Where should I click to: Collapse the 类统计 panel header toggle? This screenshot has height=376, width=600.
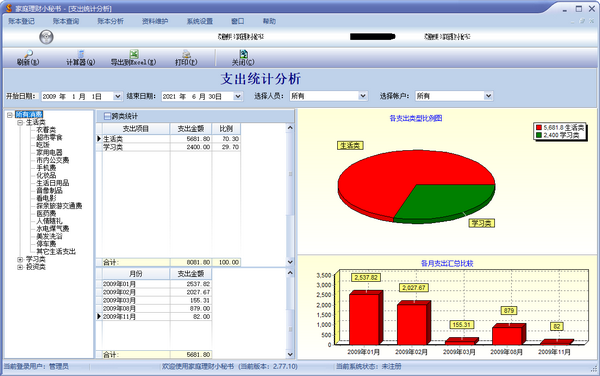[108, 116]
